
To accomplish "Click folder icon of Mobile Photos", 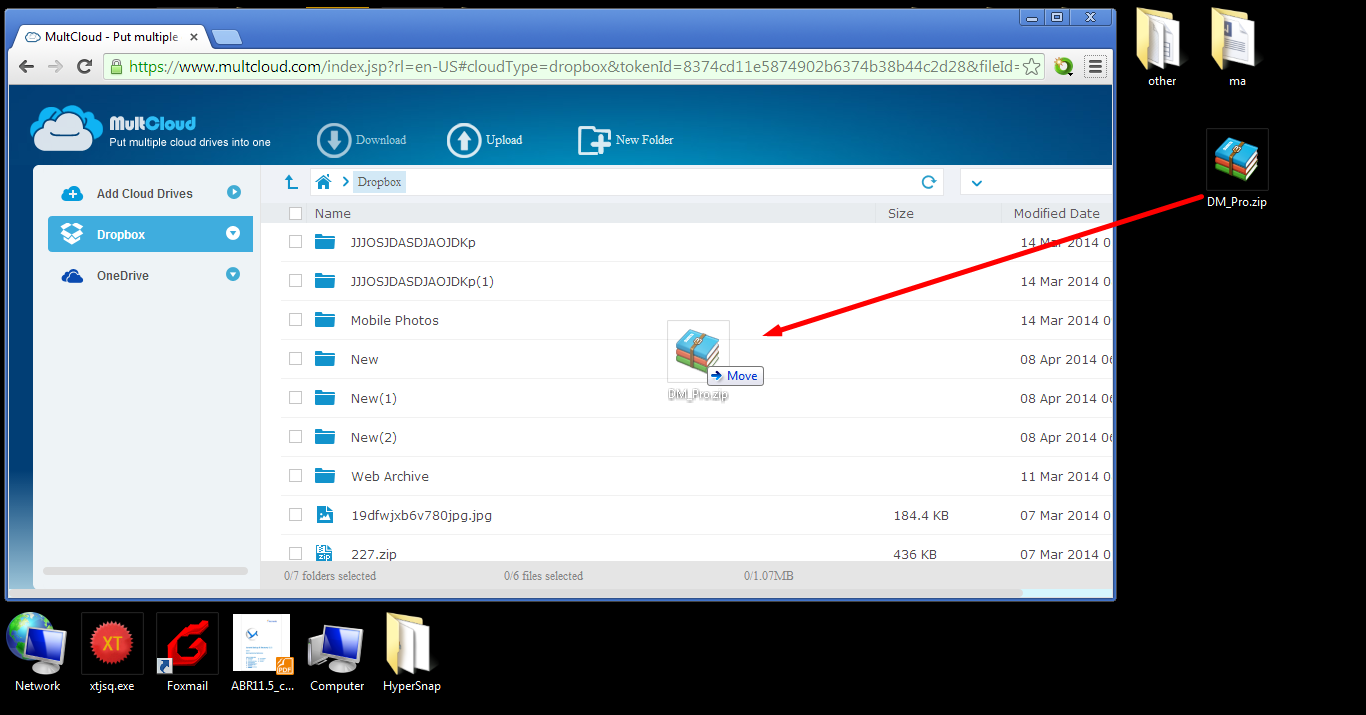I will (x=324, y=320).
